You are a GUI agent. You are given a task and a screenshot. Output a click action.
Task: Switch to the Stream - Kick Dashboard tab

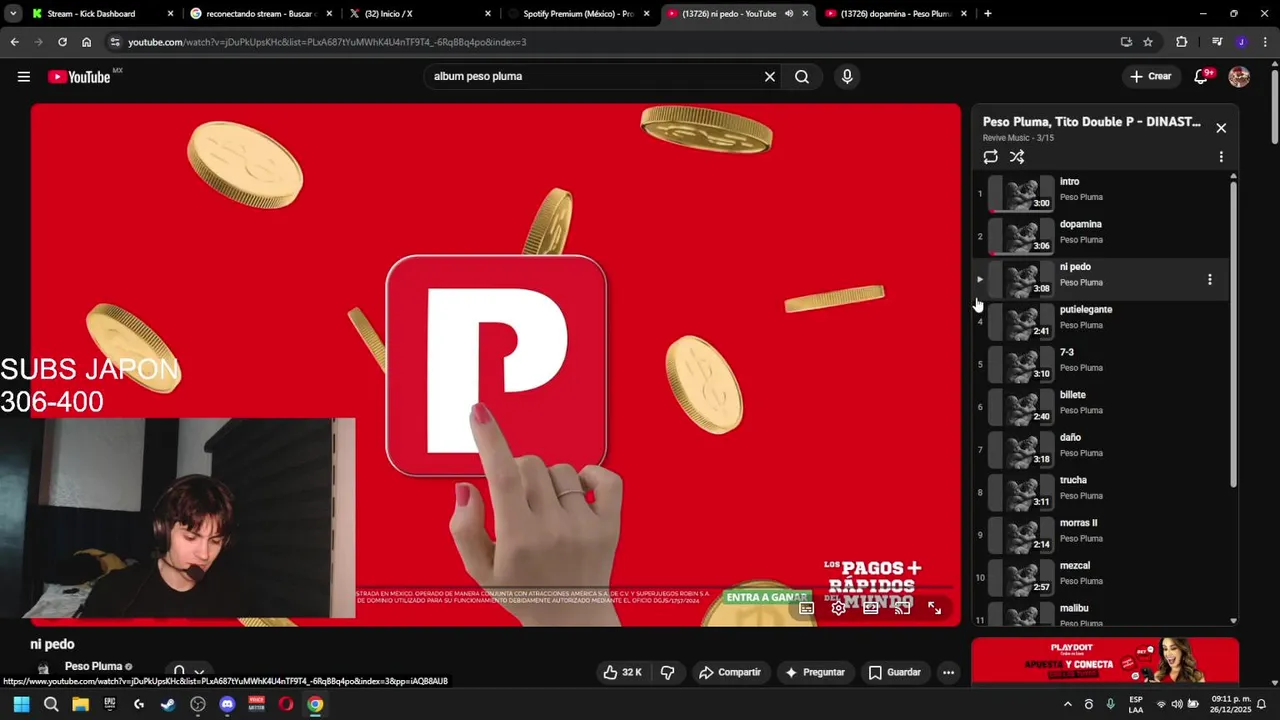(x=104, y=14)
